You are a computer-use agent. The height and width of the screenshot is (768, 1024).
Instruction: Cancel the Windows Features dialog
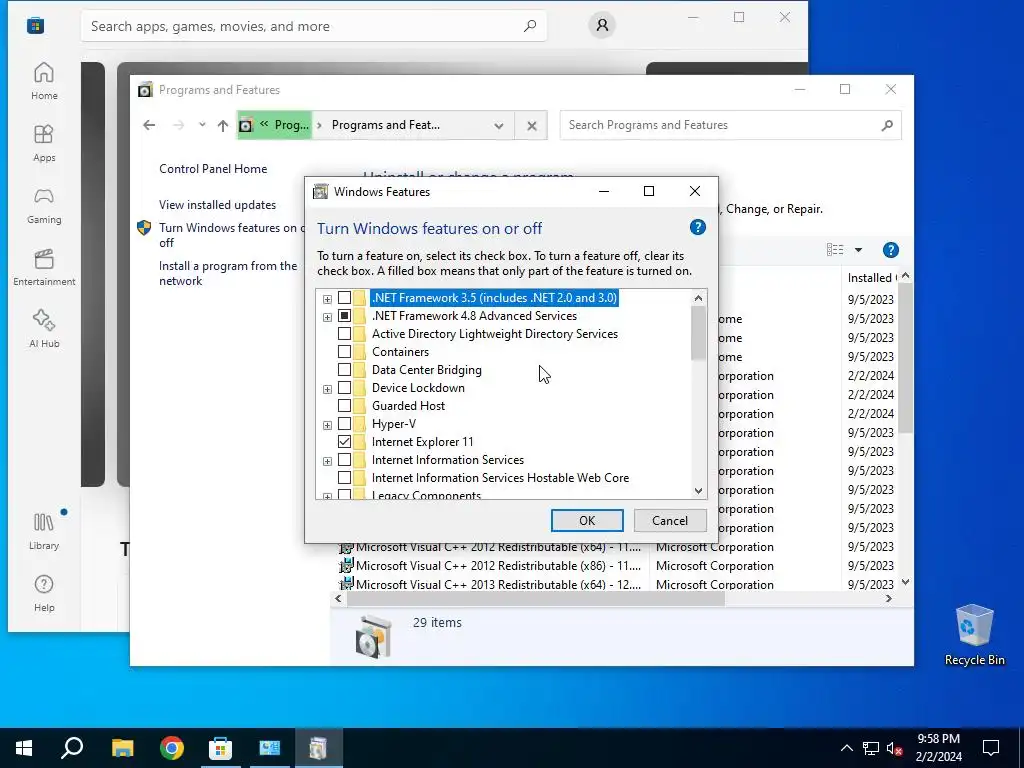pyautogui.click(x=669, y=520)
